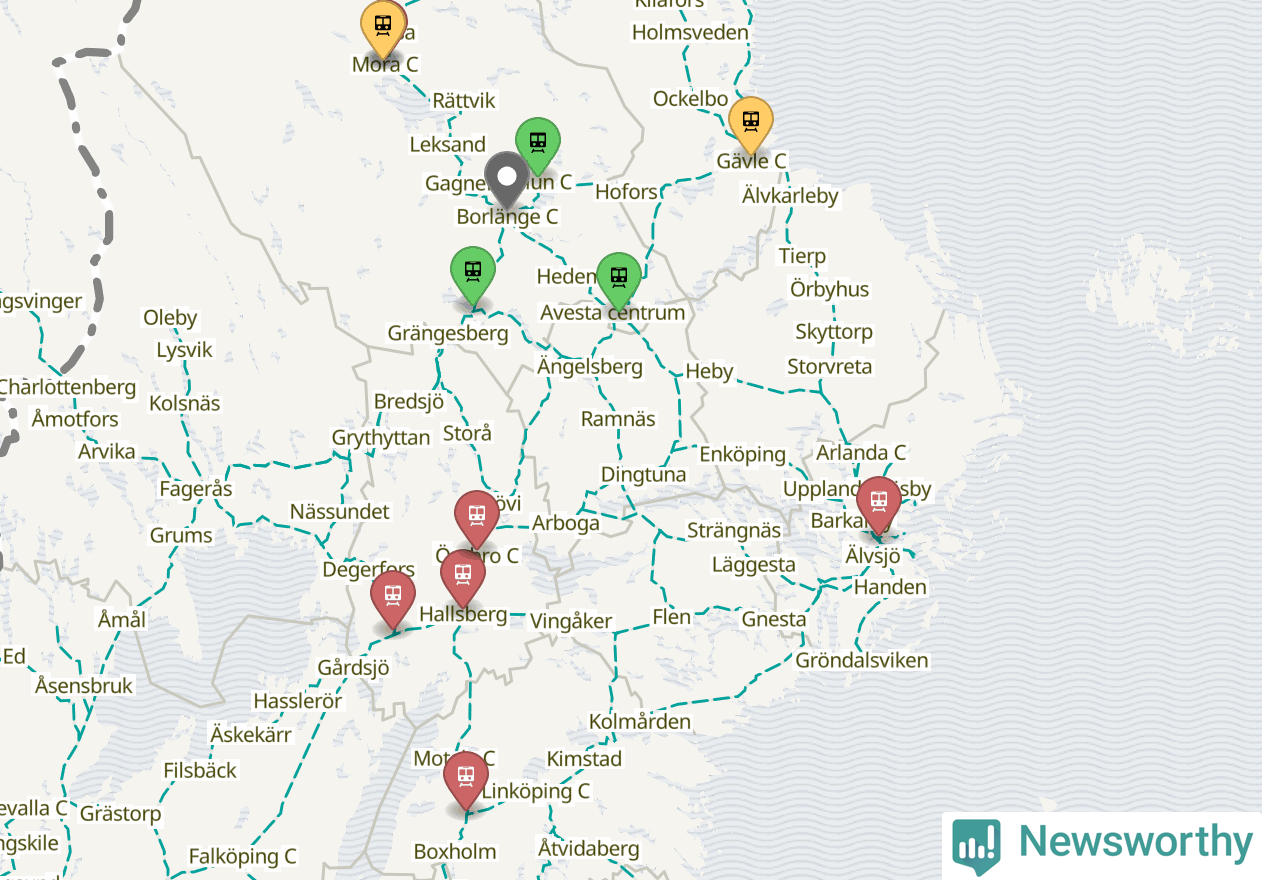This screenshot has width=1262, height=880.
Task: Select the Grythyttan label
Action: [381, 437]
